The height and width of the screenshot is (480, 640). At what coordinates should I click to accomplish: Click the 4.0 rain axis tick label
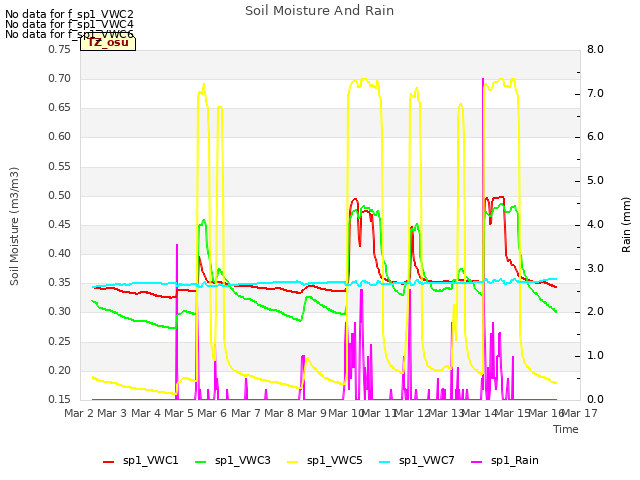(x=595, y=224)
